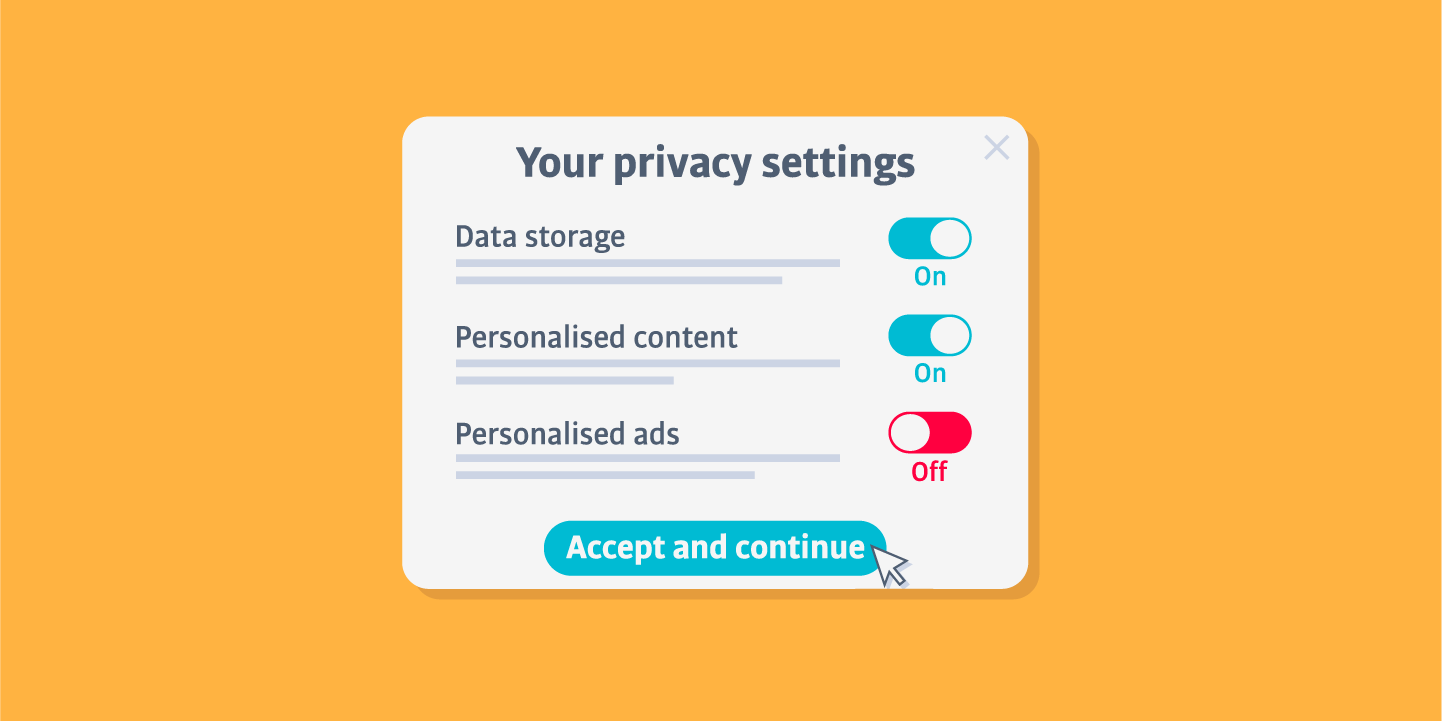Disable the Personalised content switch
The width and height of the screenshot is (1442, 721).
tap(930, 335)
